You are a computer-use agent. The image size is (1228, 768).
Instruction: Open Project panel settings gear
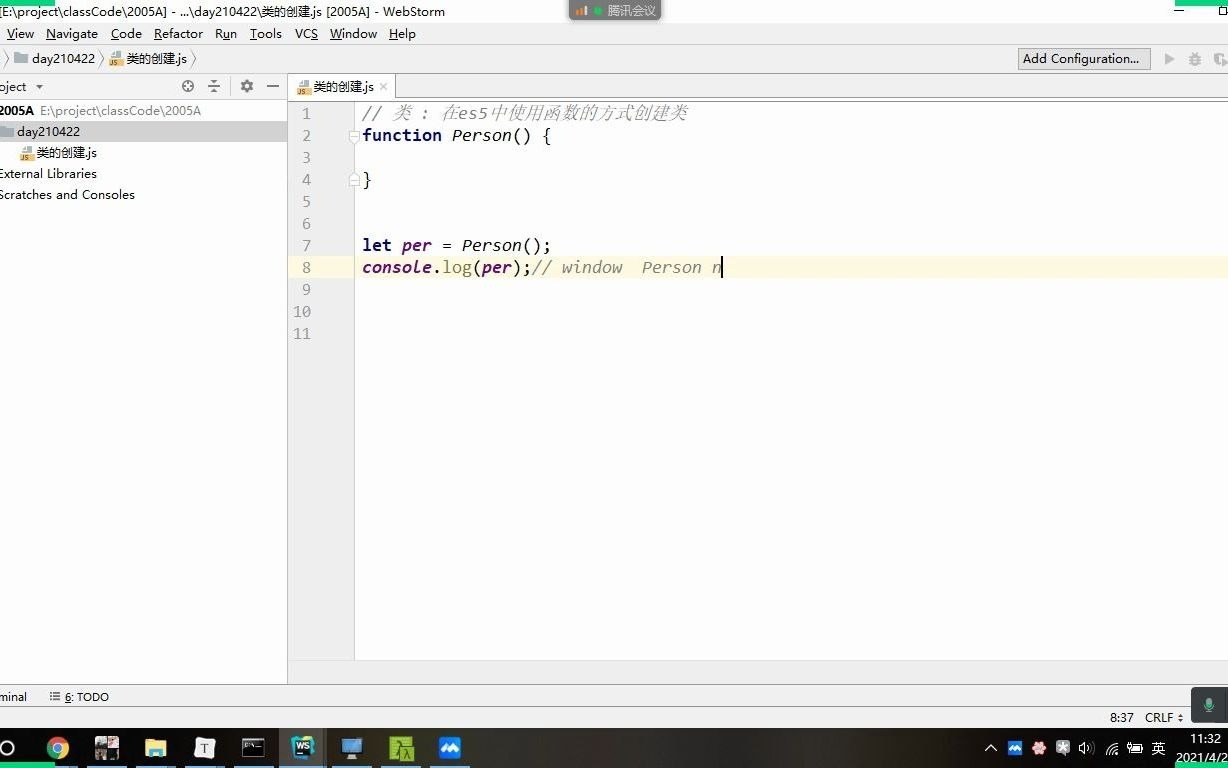(x=246, y=86)
